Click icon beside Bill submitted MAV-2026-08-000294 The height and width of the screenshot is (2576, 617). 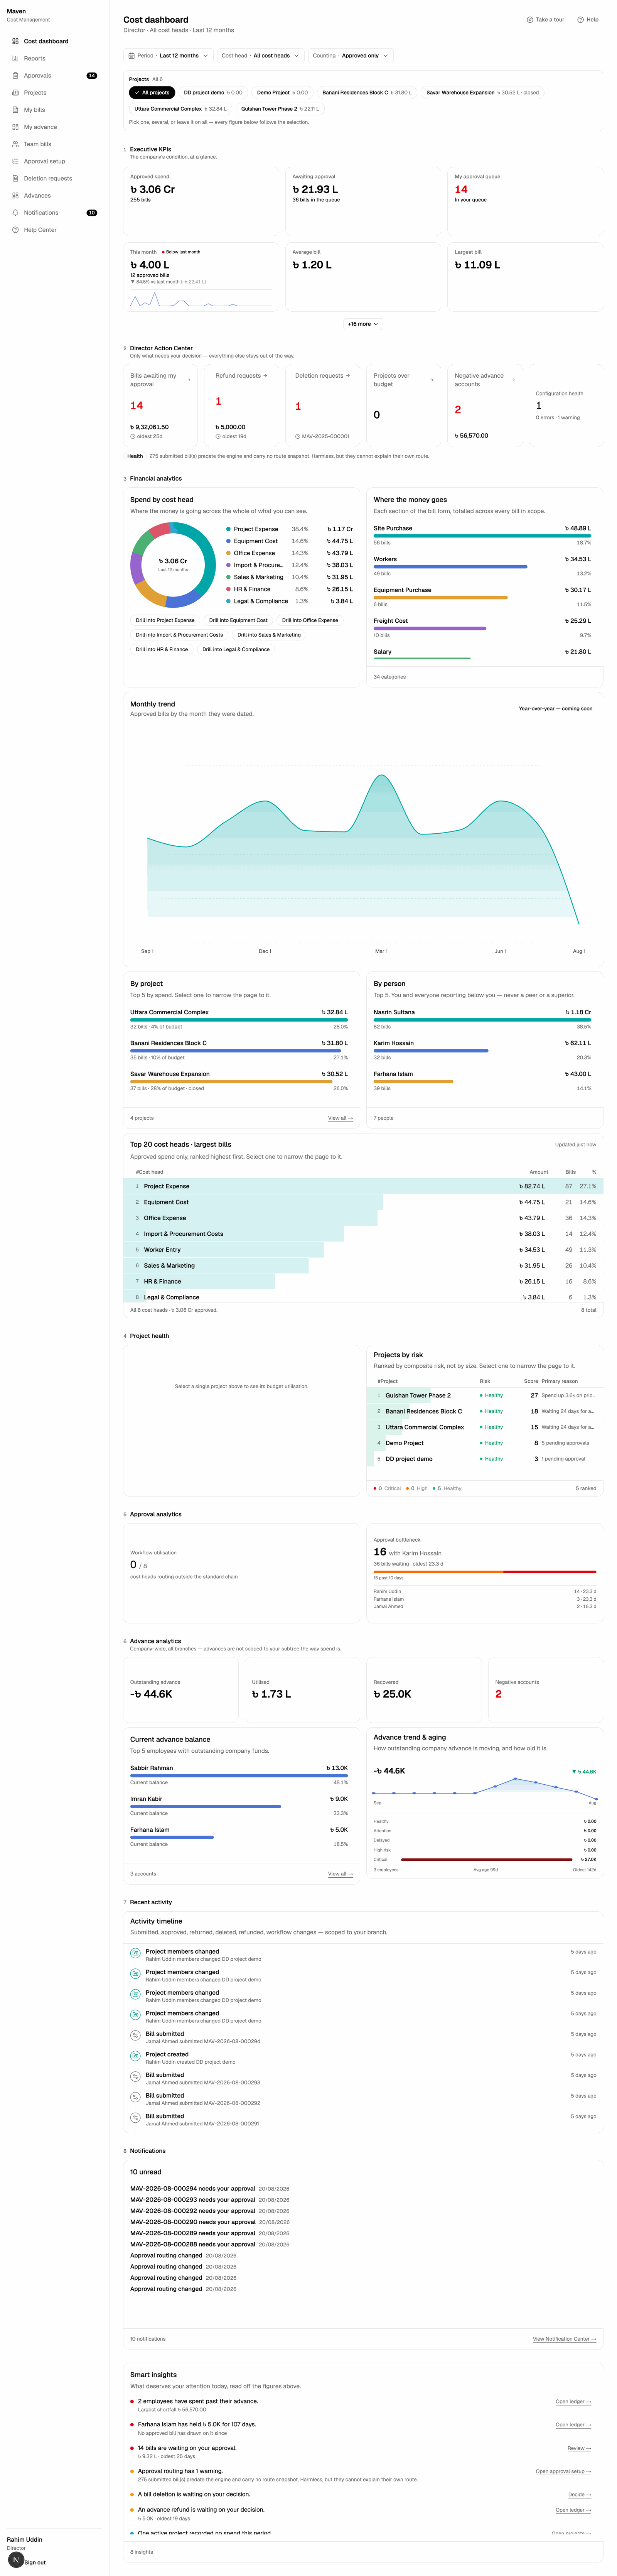(135, 2036)
